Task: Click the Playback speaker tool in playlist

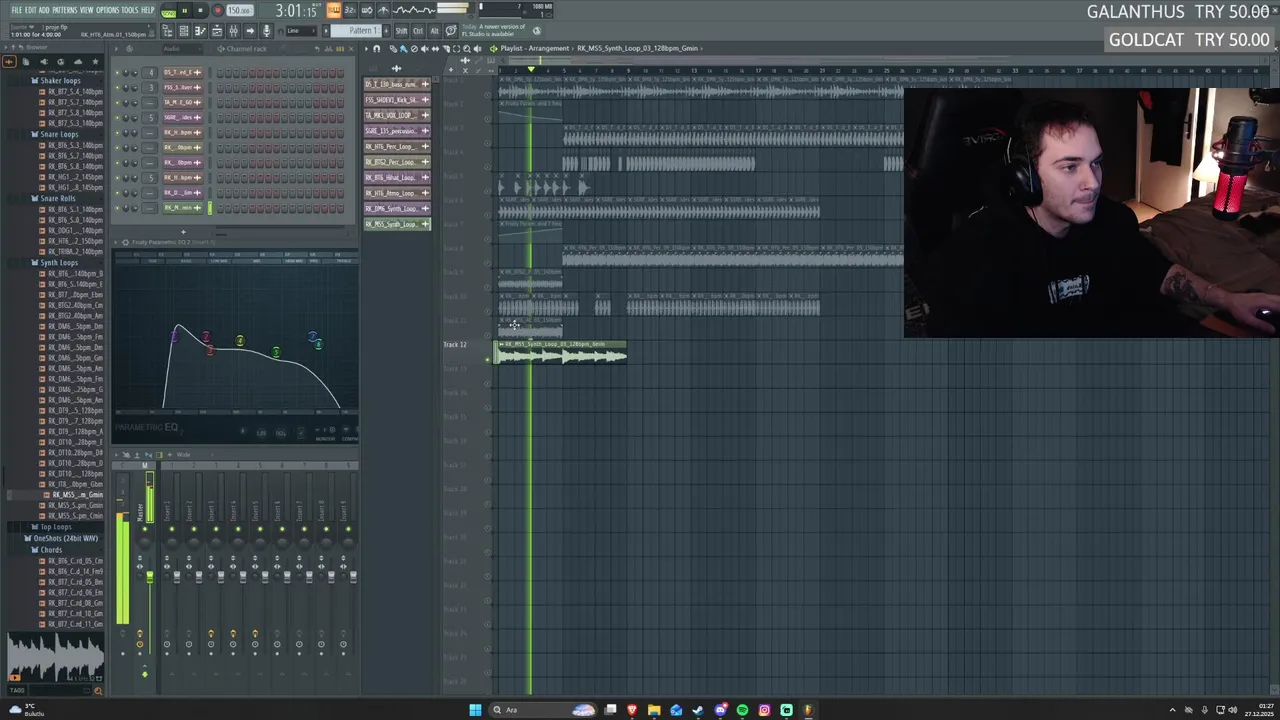Action: [x=477, y=48]
